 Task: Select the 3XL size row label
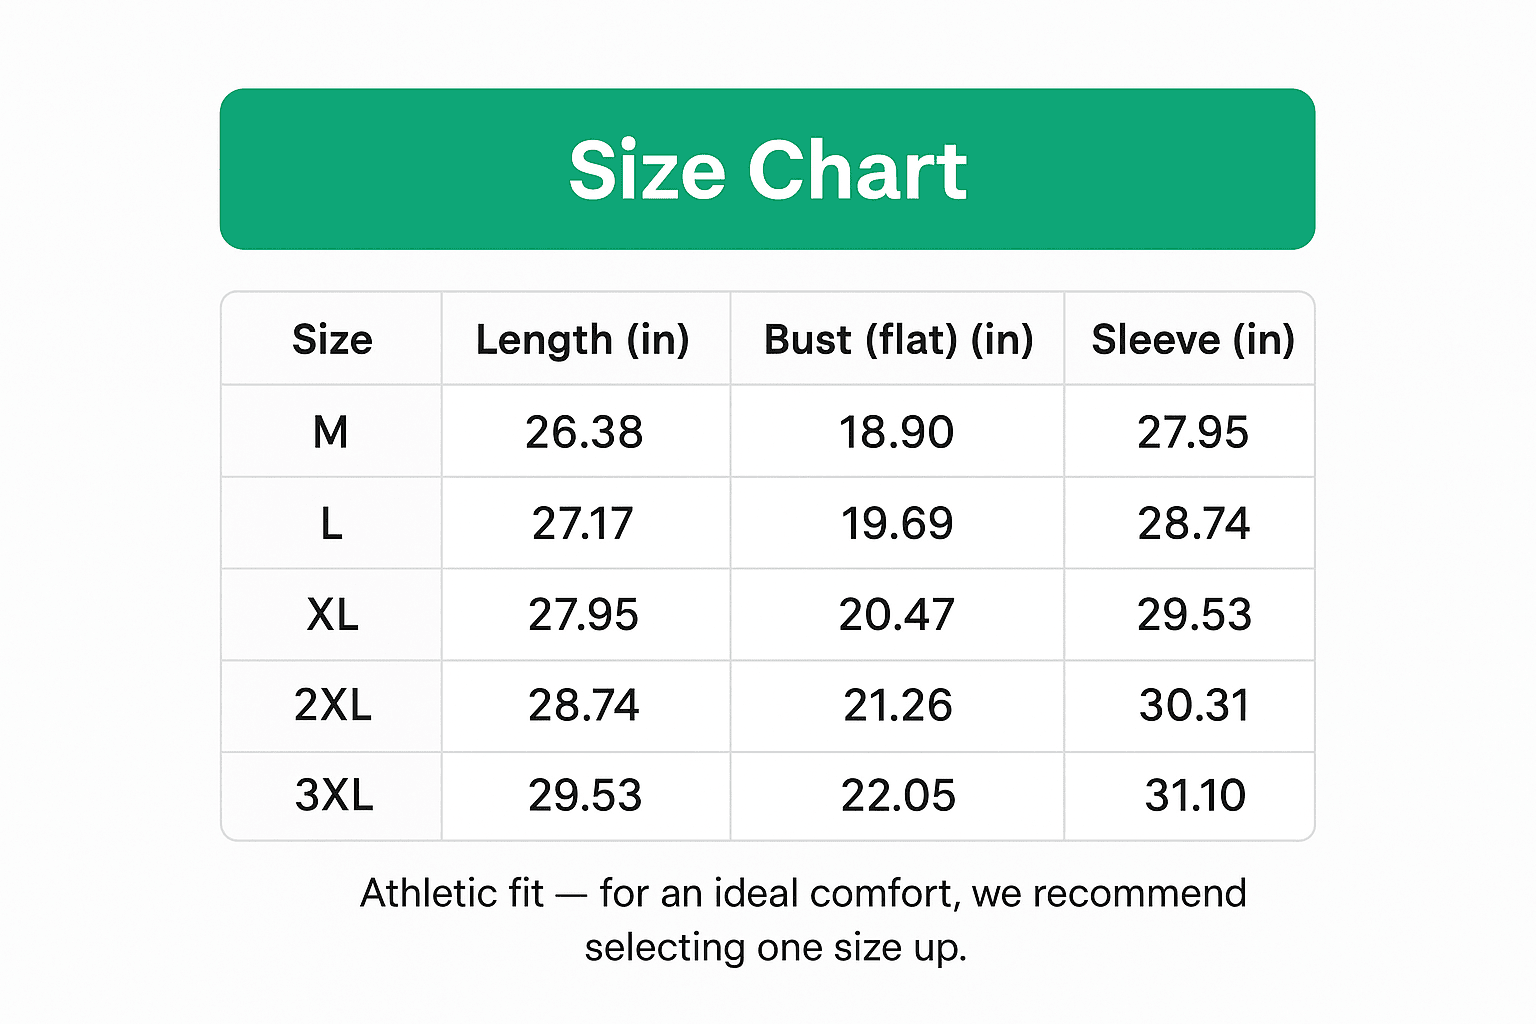(334, 795)
